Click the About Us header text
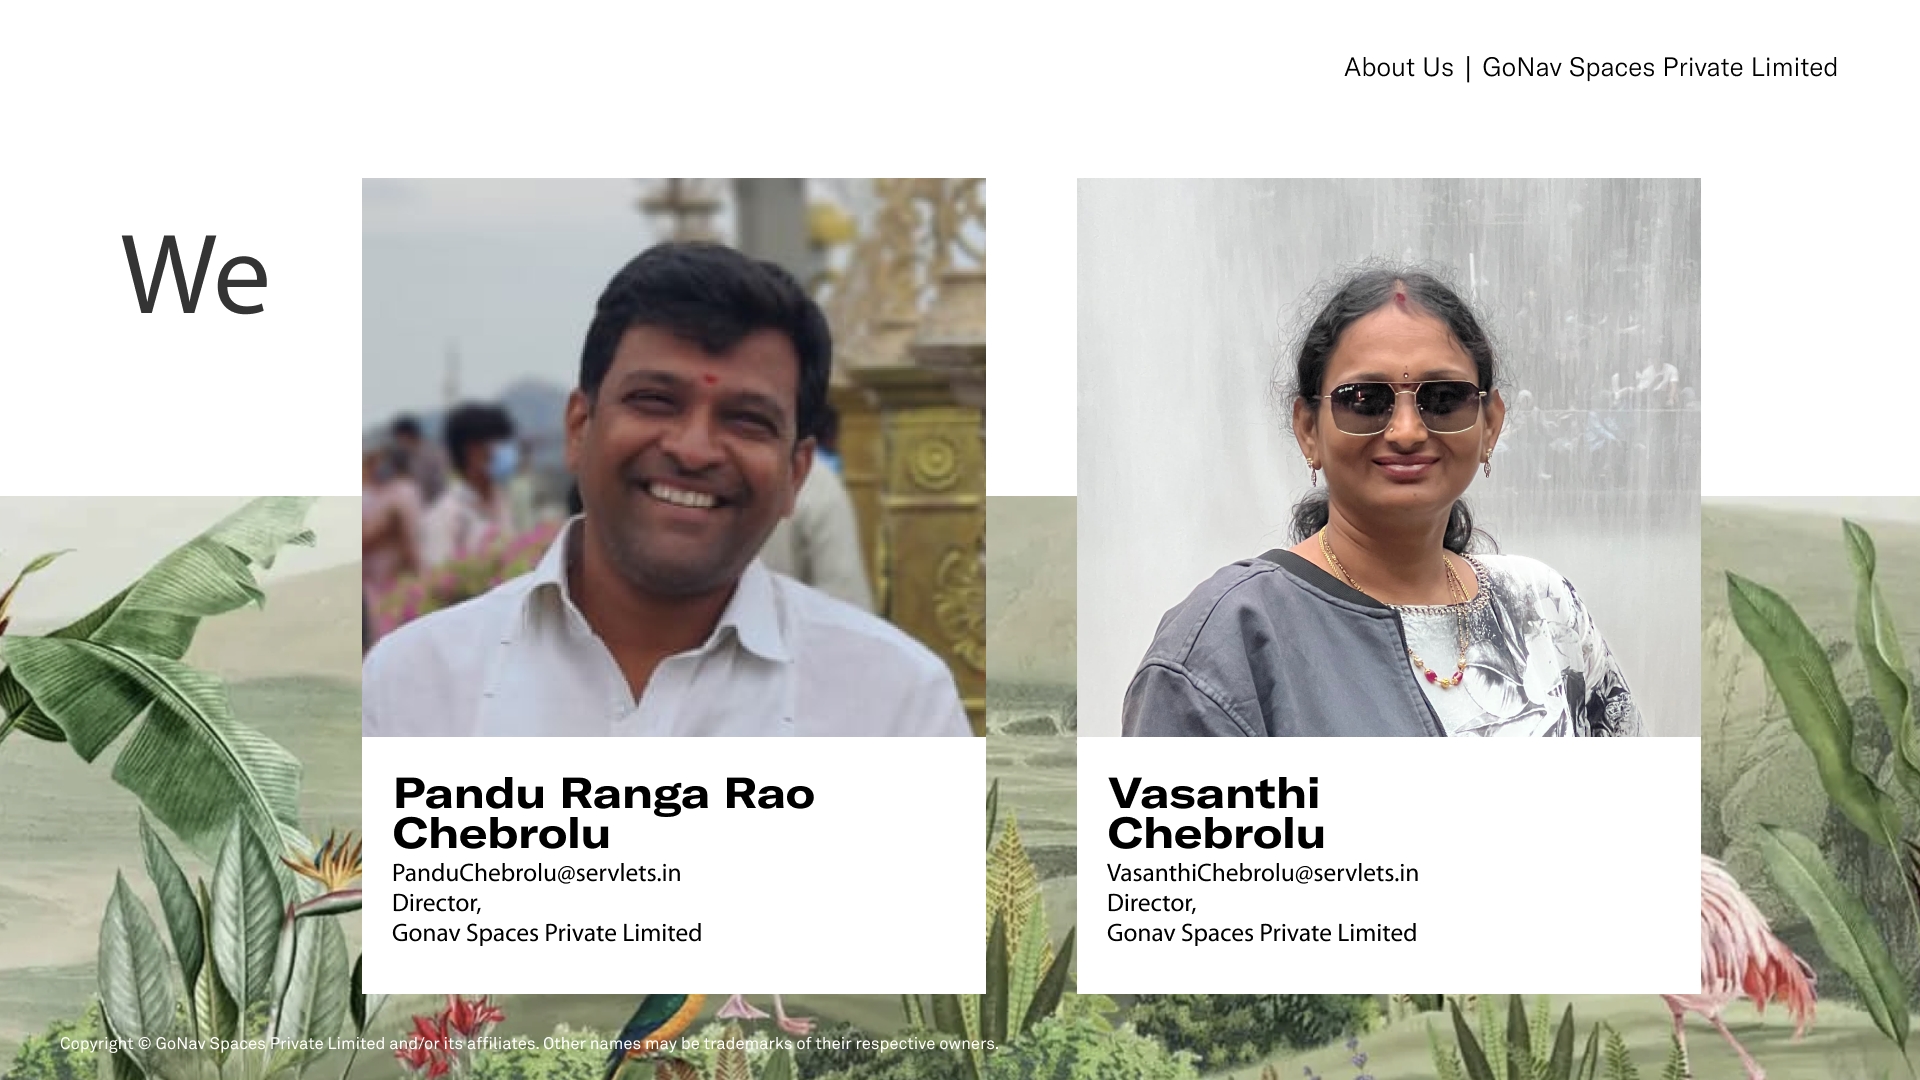This screenshot has height=1080, width=1920. point(1398,67)
